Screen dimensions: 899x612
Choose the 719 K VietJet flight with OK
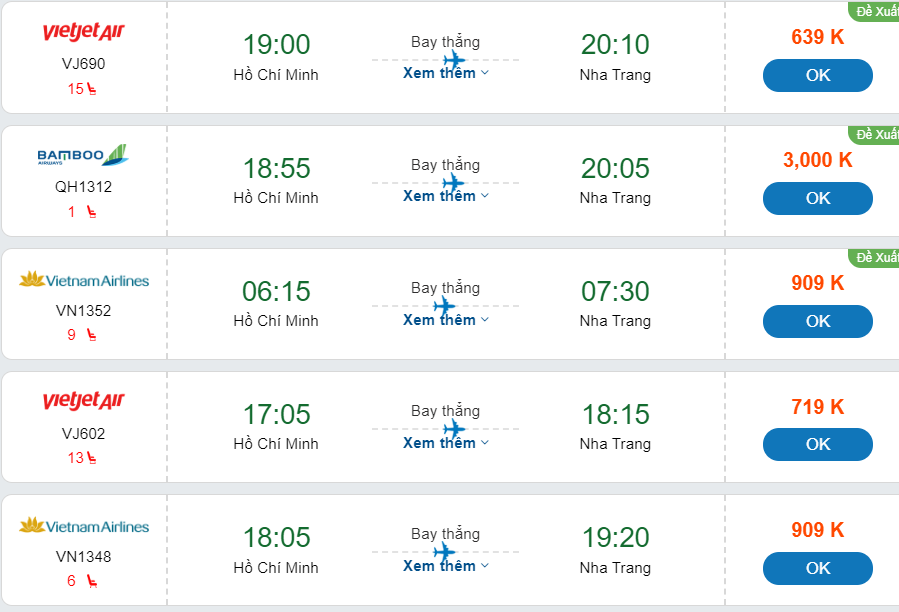817,444
